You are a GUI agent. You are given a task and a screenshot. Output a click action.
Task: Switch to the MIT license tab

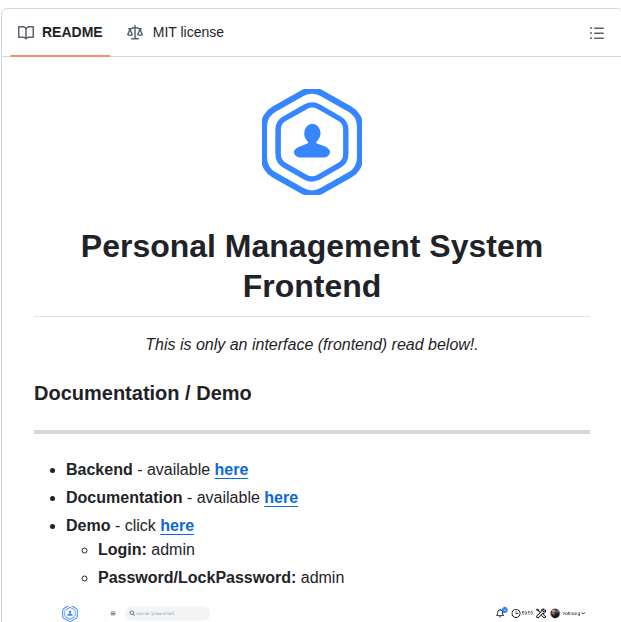coord(175,32)
